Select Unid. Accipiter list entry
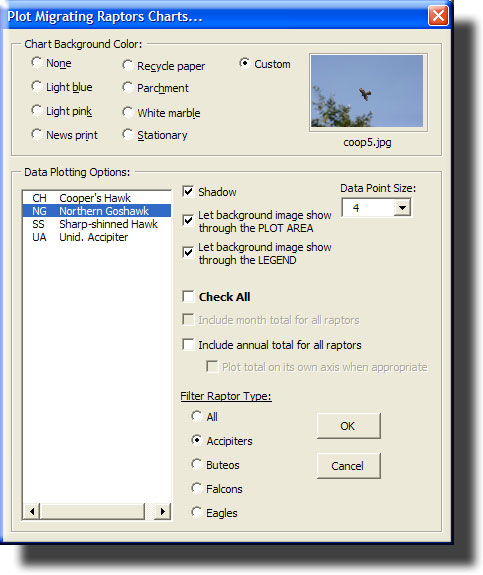 pos(97,237)
